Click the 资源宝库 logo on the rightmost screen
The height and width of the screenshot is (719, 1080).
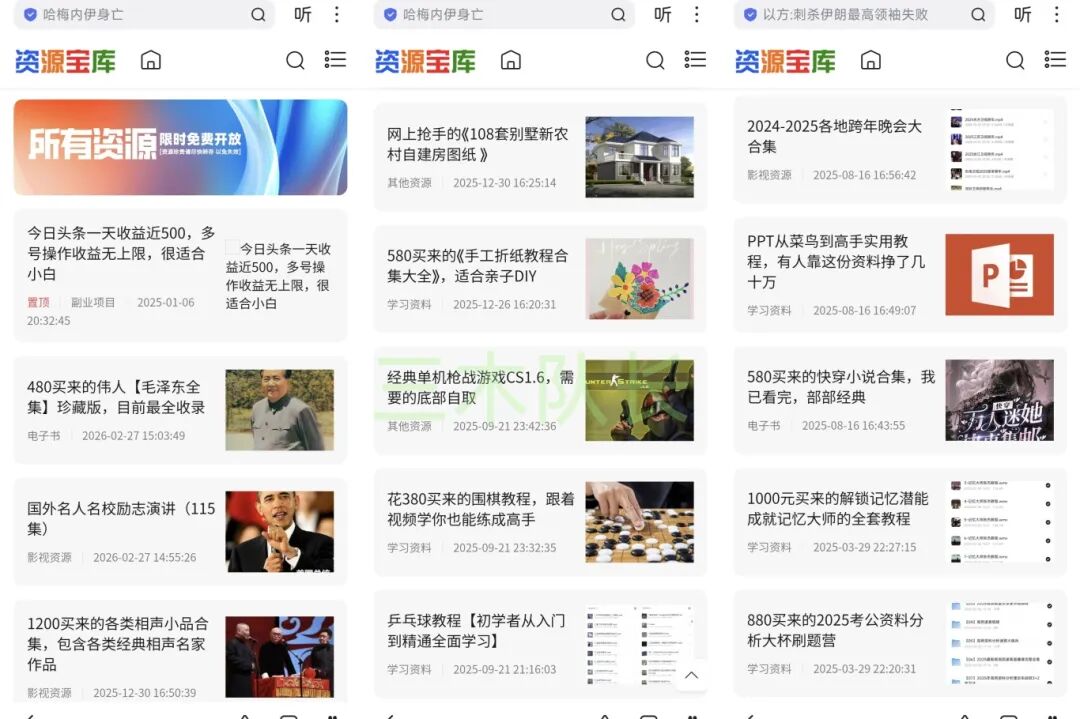coord(785,61)
